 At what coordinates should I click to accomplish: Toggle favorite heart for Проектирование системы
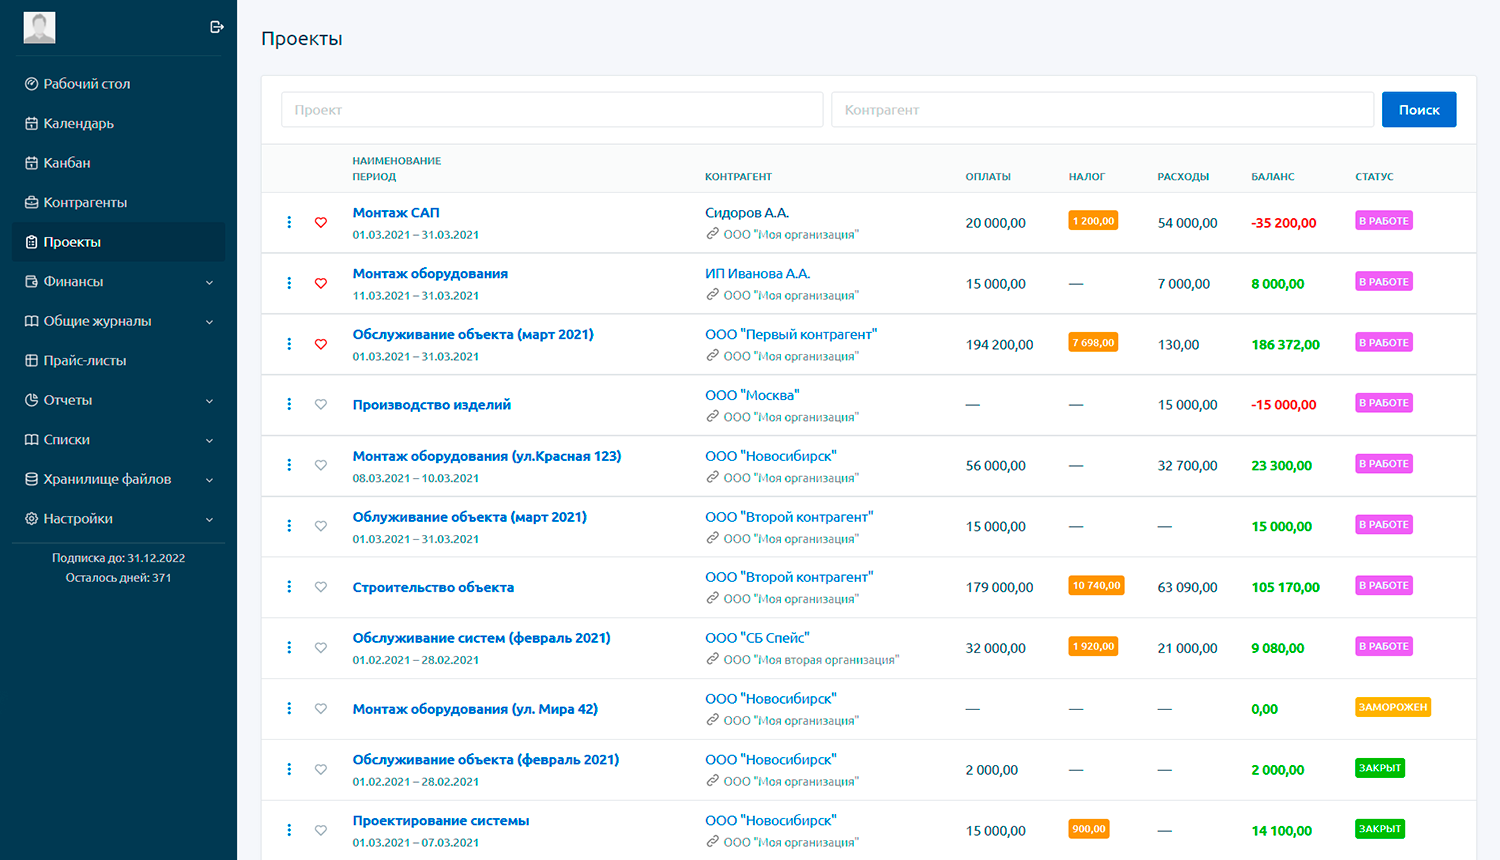click(x=321, y=830)
